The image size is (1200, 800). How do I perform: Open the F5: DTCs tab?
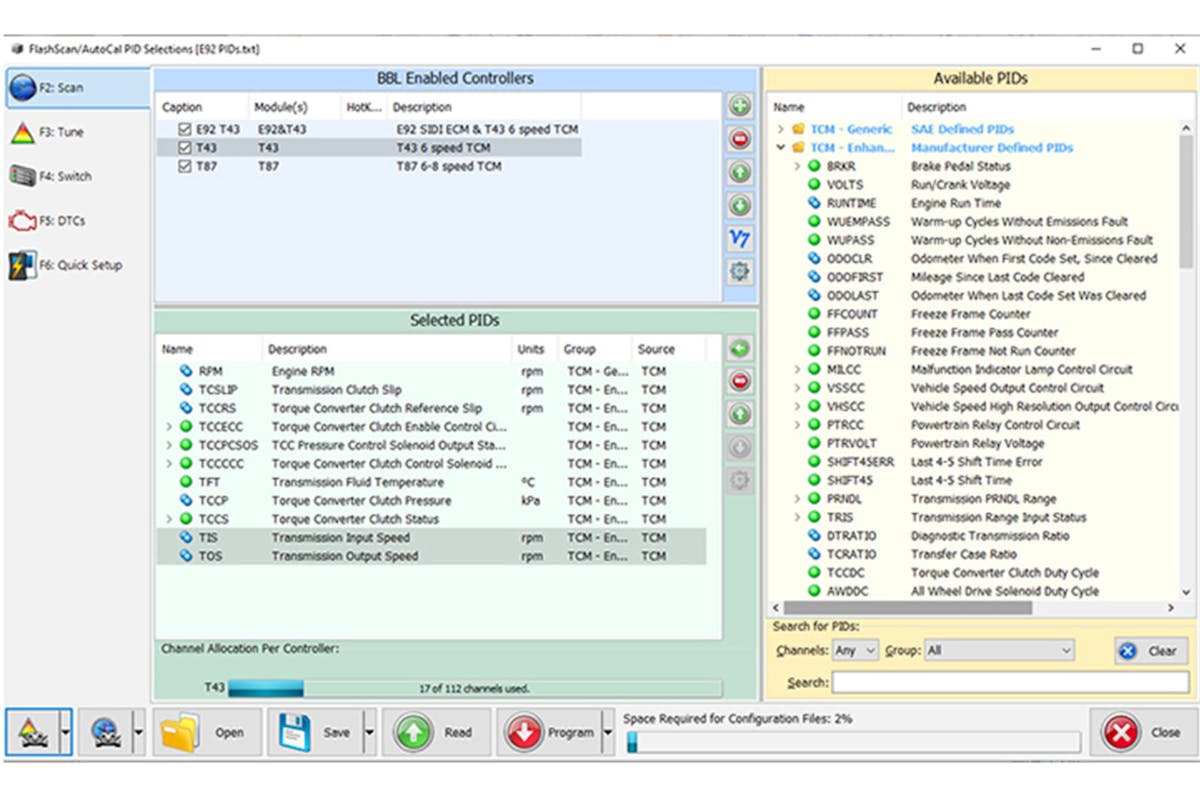click(x=62, y=221)
